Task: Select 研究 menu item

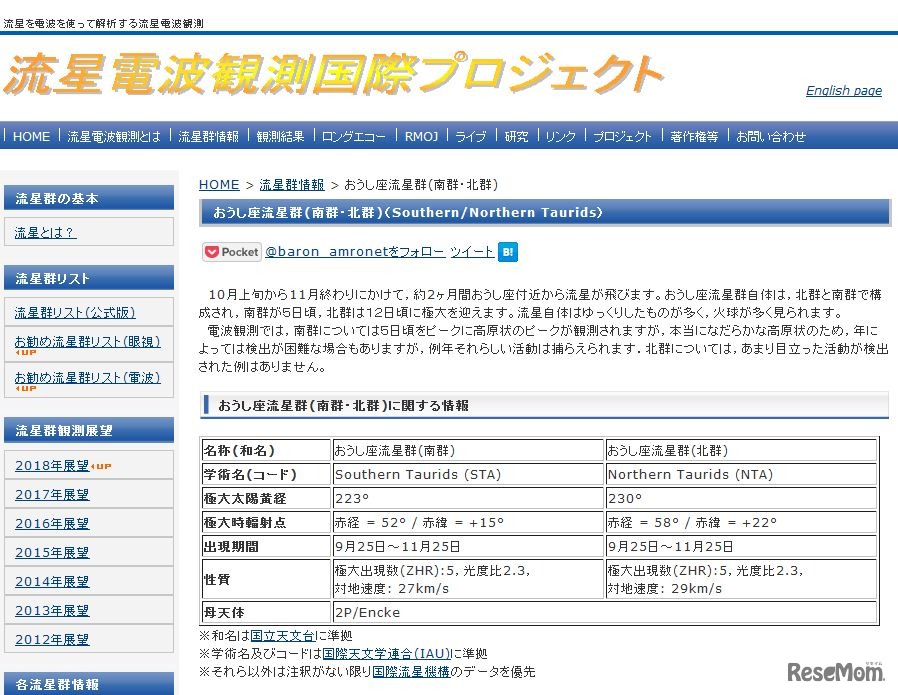Action: [517, 136]
